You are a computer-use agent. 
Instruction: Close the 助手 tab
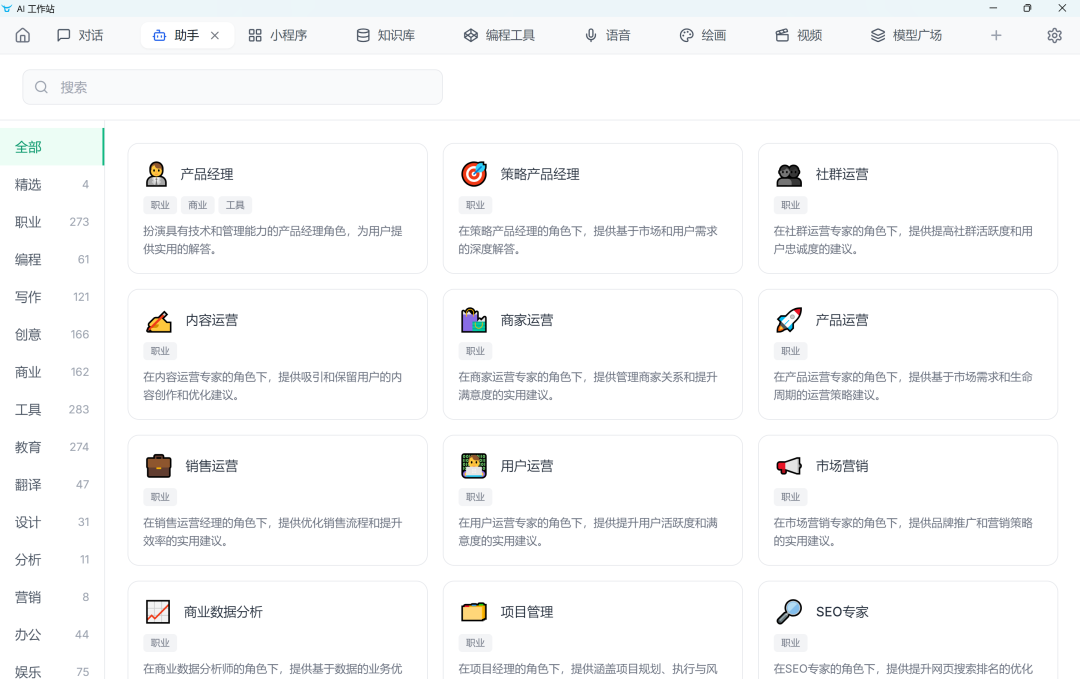pyautogui.click(x=215, y=35)
